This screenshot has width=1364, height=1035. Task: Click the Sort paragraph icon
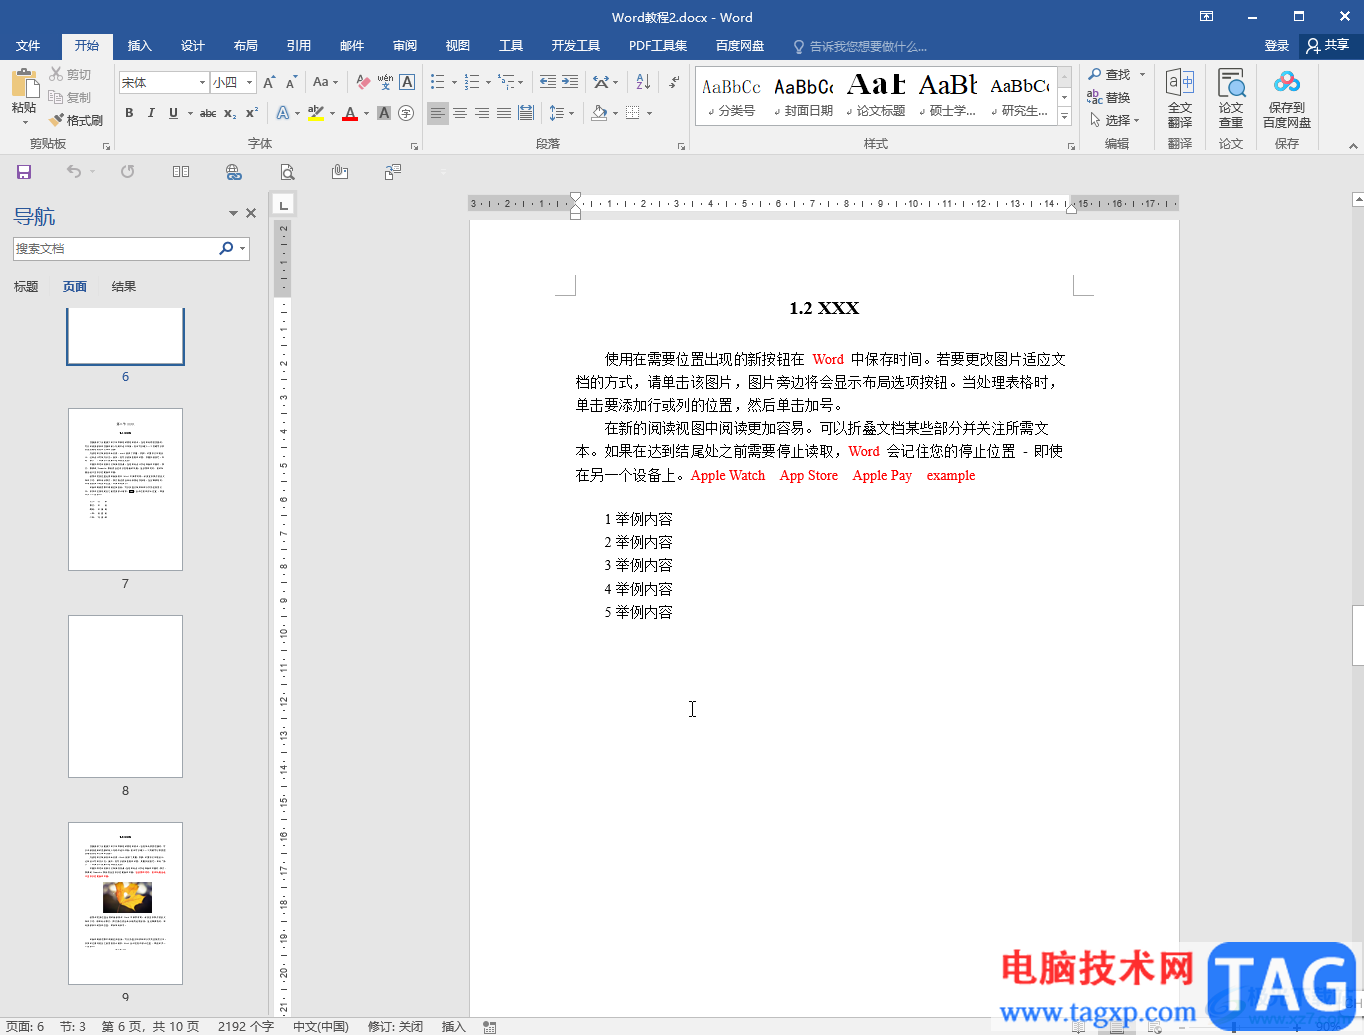(x=643, y=82)
